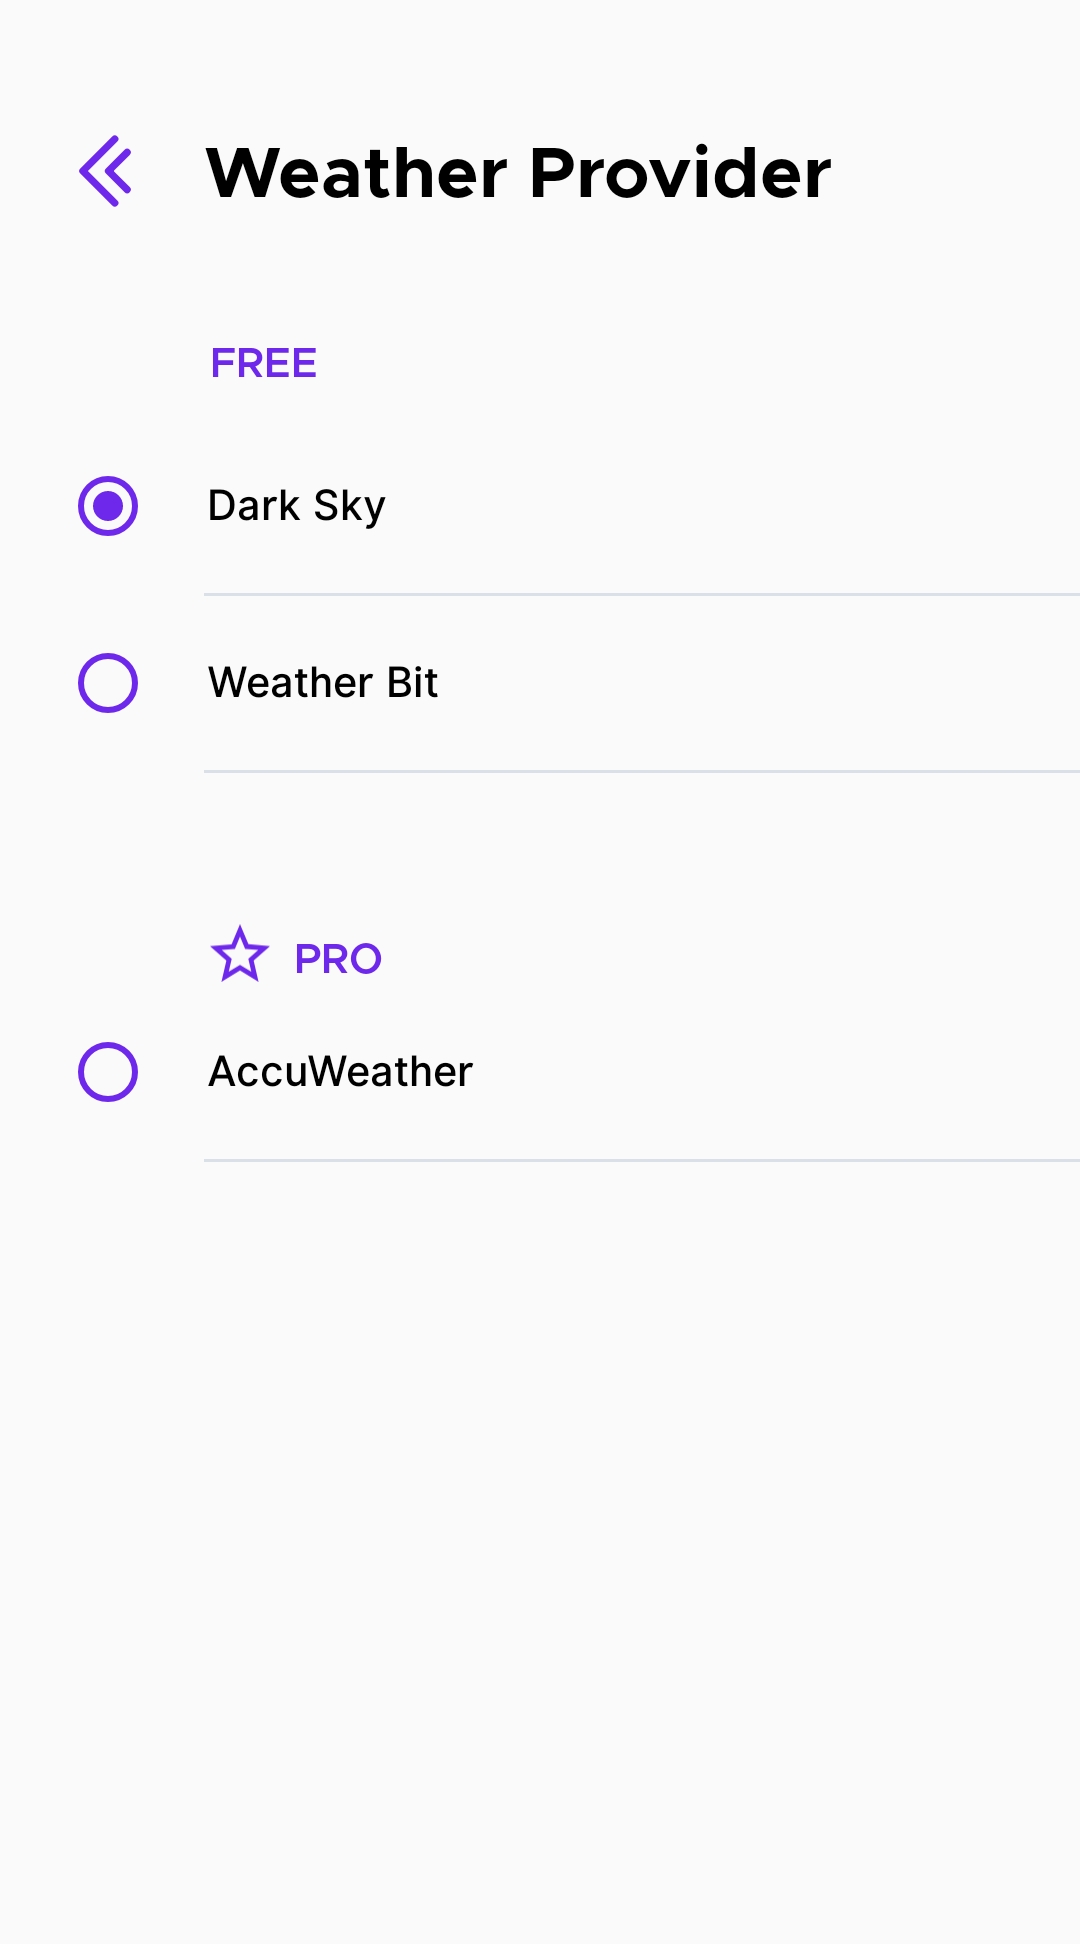Click the word "Sky" in Dark Sky
This screenshot has width=1080, height=1944.
[349, 508]
